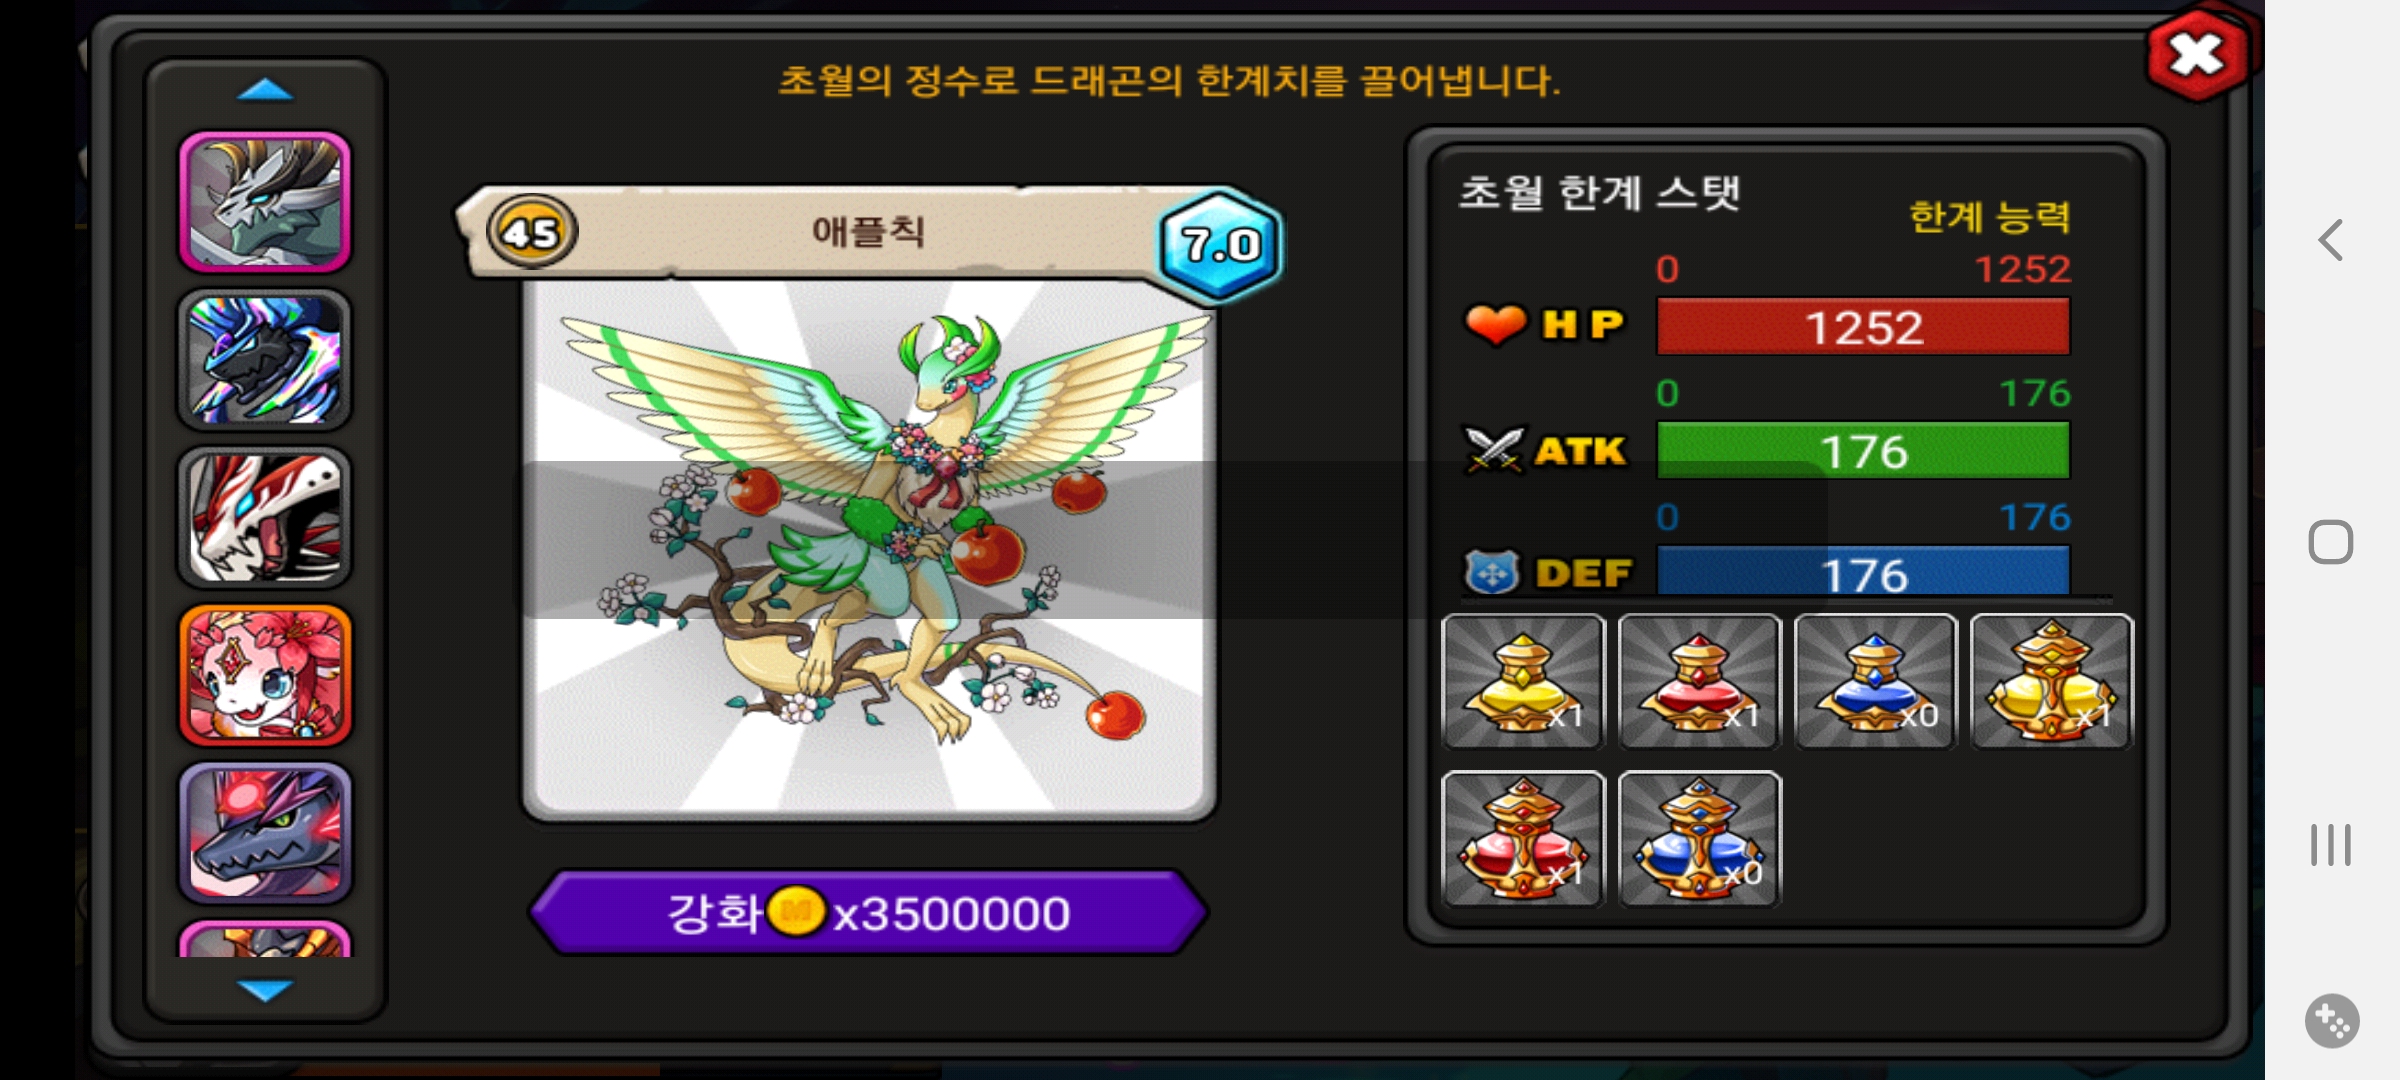
Task: Open the game tools floating controller icon
Action: [2332, 1021]
